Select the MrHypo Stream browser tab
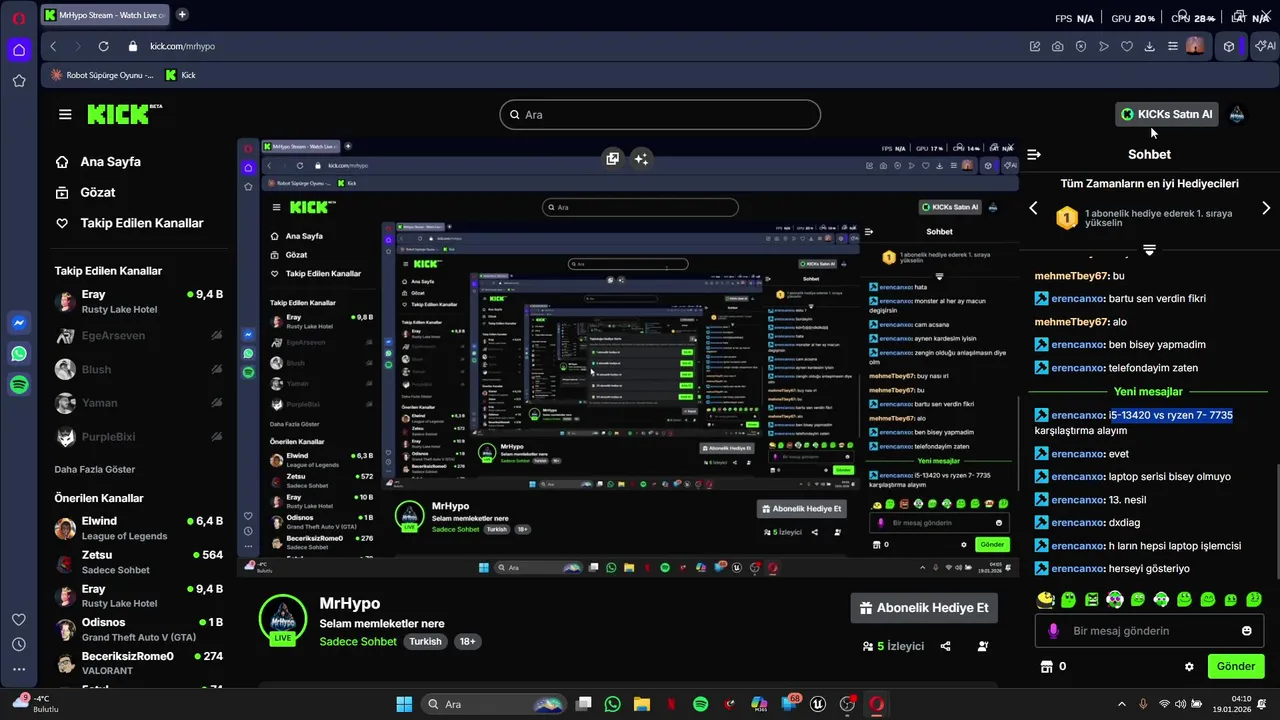Image resolution: width=1280 pixels, height=720 pixels. point(106,15)
